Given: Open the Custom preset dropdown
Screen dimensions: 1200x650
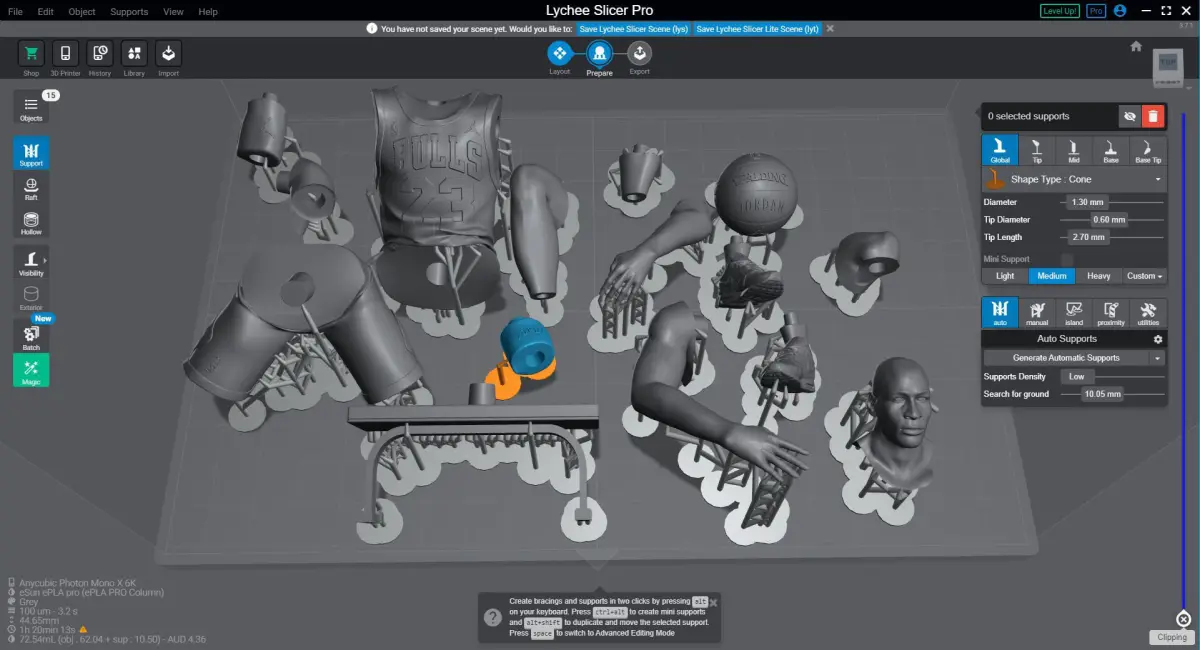Looking at the screenshot, I should click(1144, 276).
